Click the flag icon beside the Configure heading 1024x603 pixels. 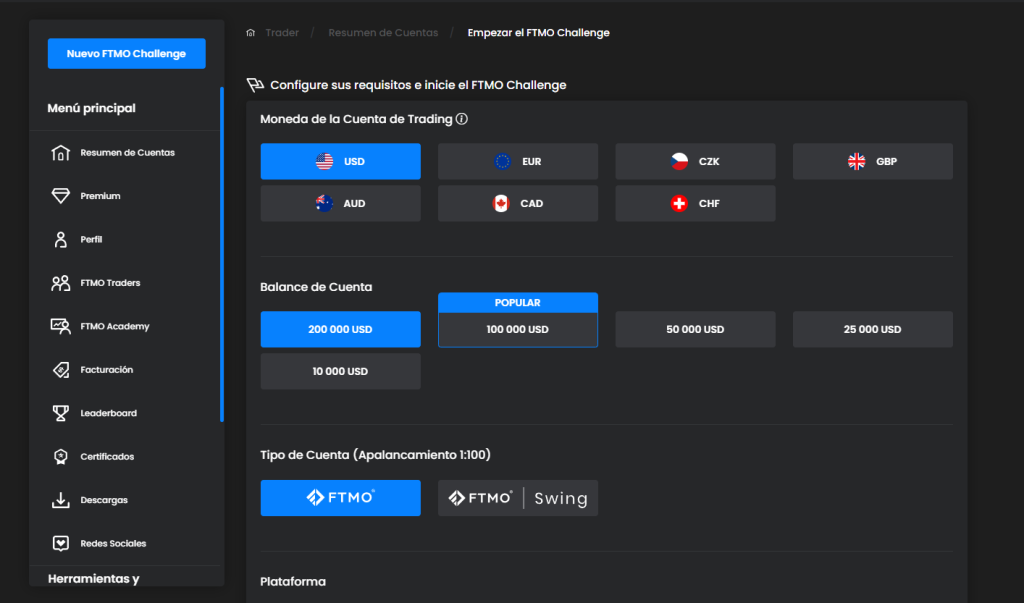[255, 85]
